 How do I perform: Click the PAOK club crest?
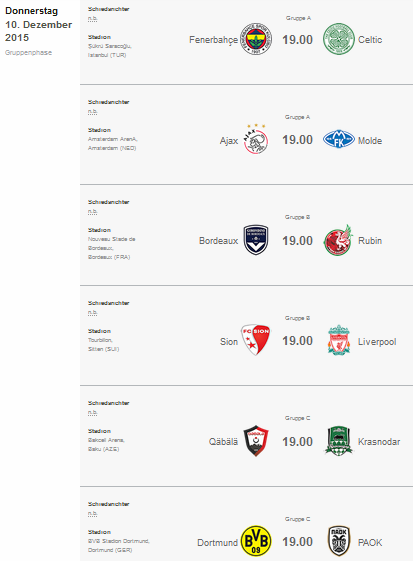pos(339,541)
